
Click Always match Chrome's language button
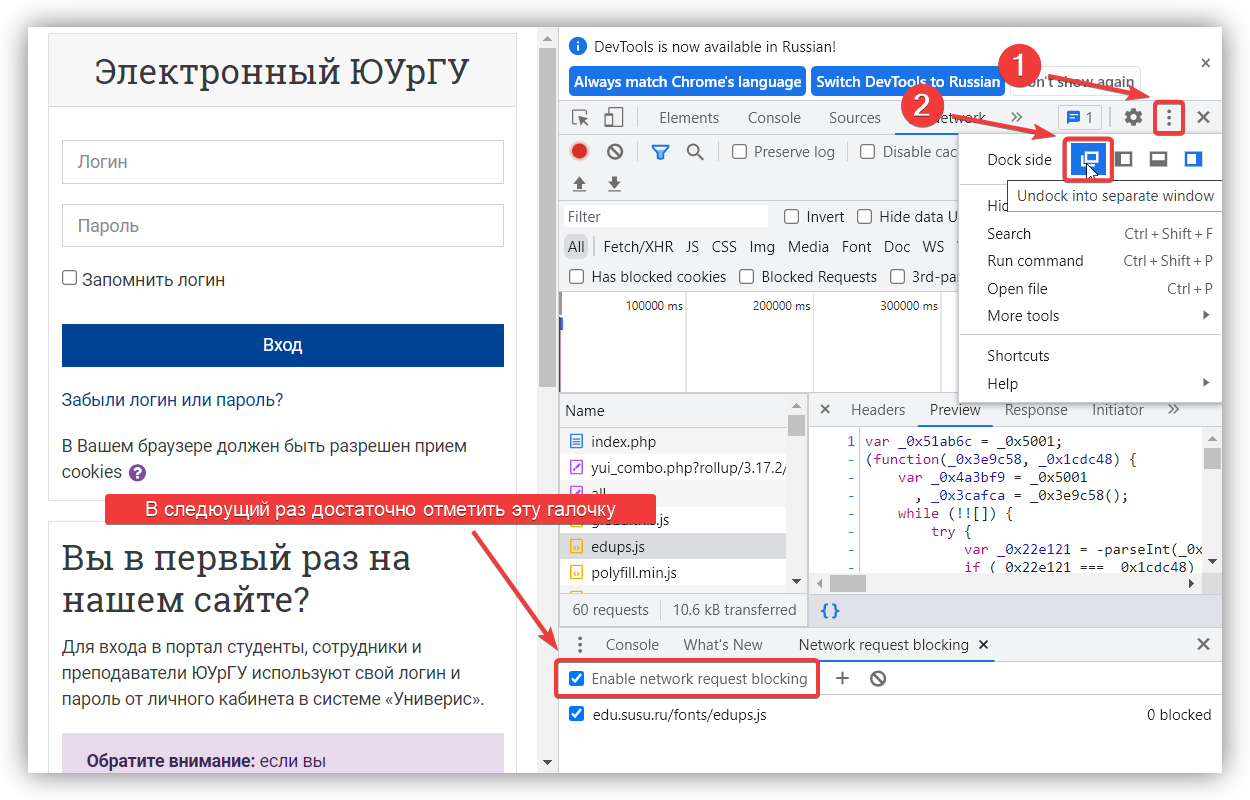point(688,82)
